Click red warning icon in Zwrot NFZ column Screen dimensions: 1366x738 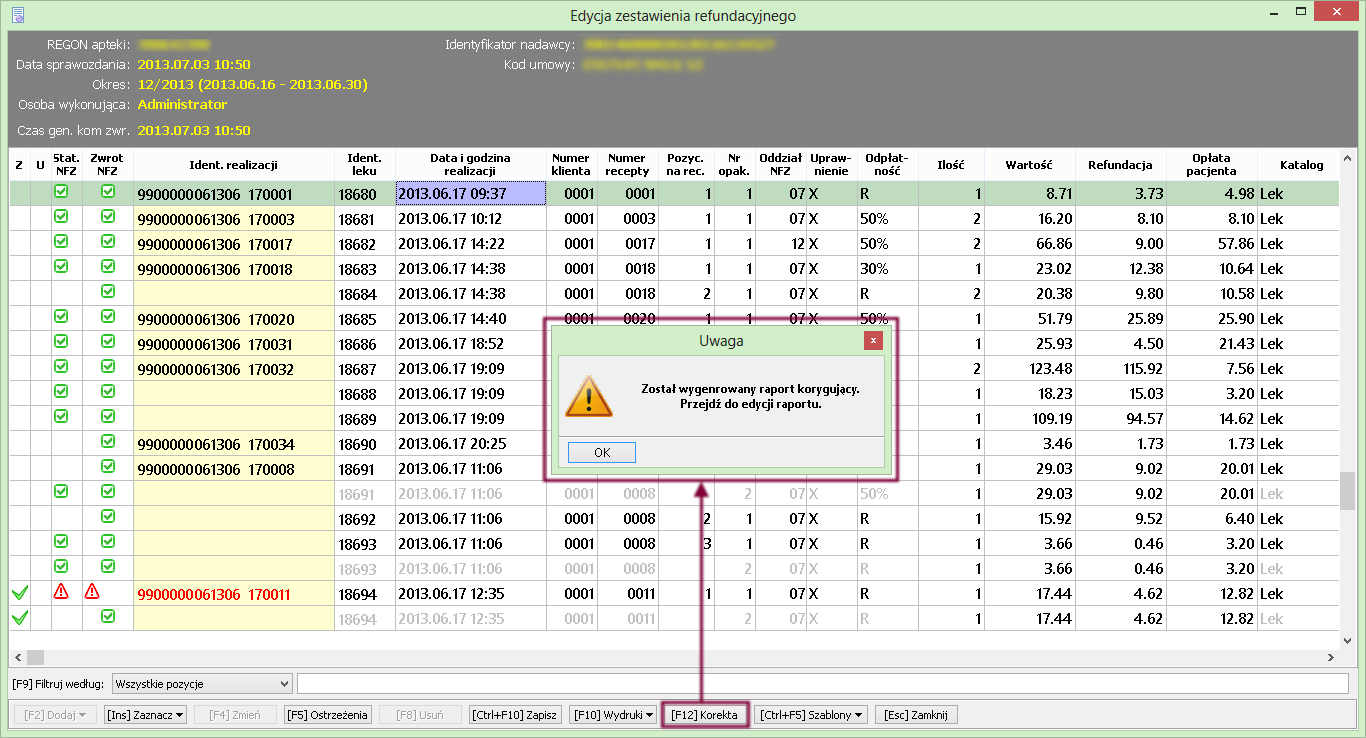click(x=92, y=591)
